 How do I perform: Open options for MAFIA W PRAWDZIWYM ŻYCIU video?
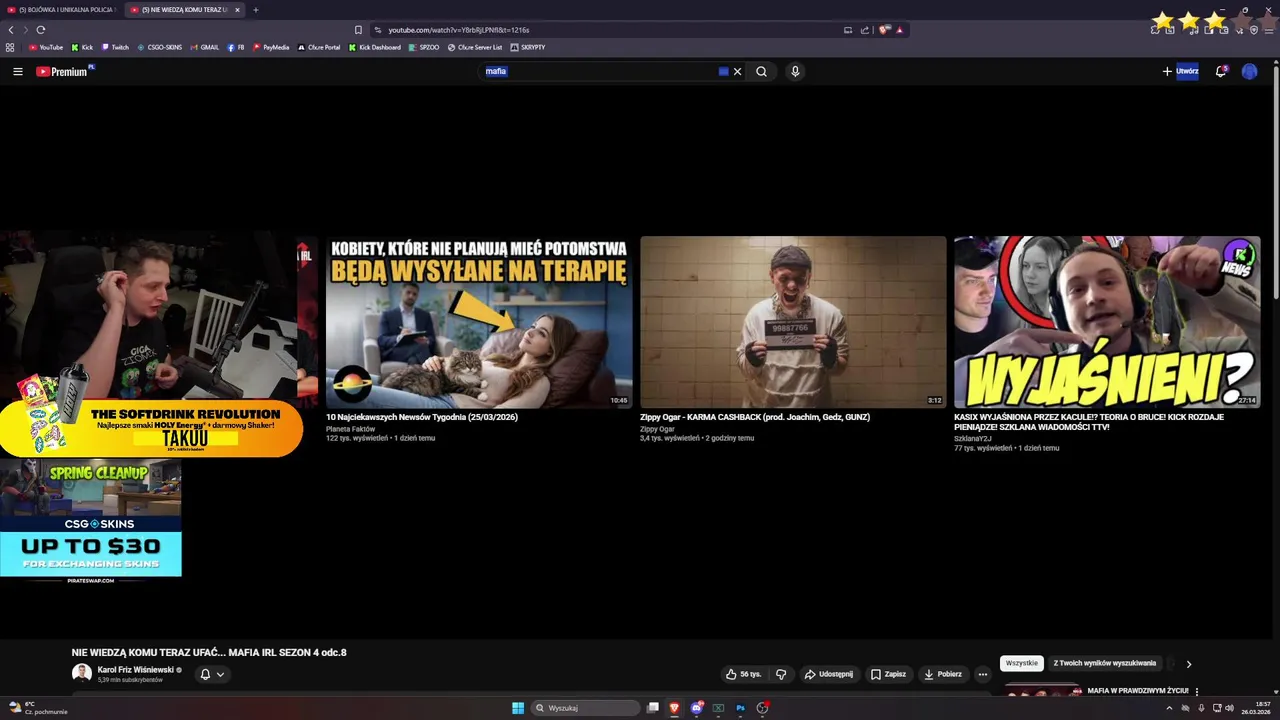point(1197,691)
